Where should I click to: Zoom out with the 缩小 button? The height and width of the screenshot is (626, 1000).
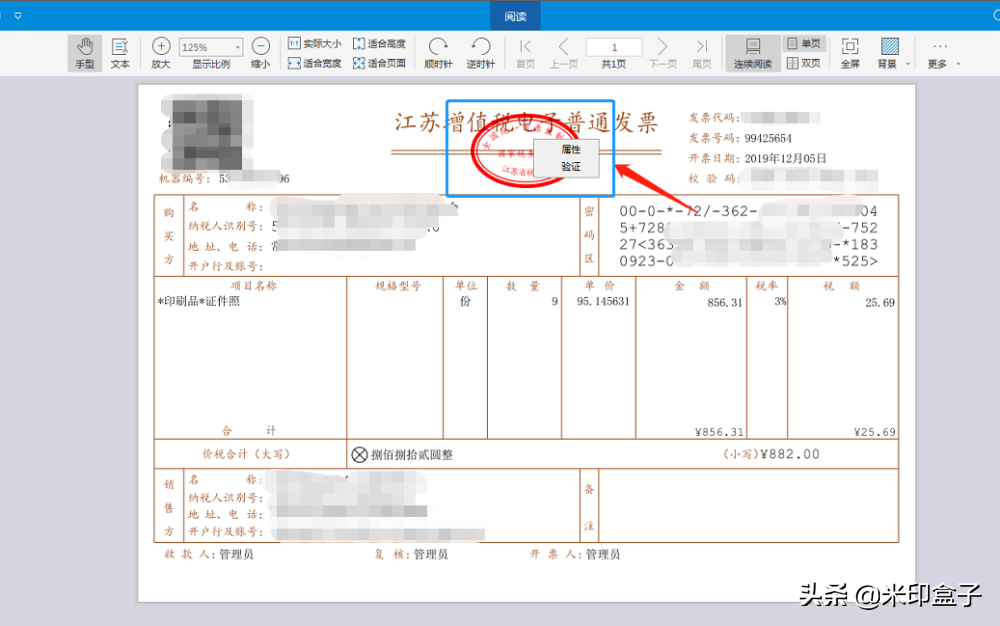point(260,53)
